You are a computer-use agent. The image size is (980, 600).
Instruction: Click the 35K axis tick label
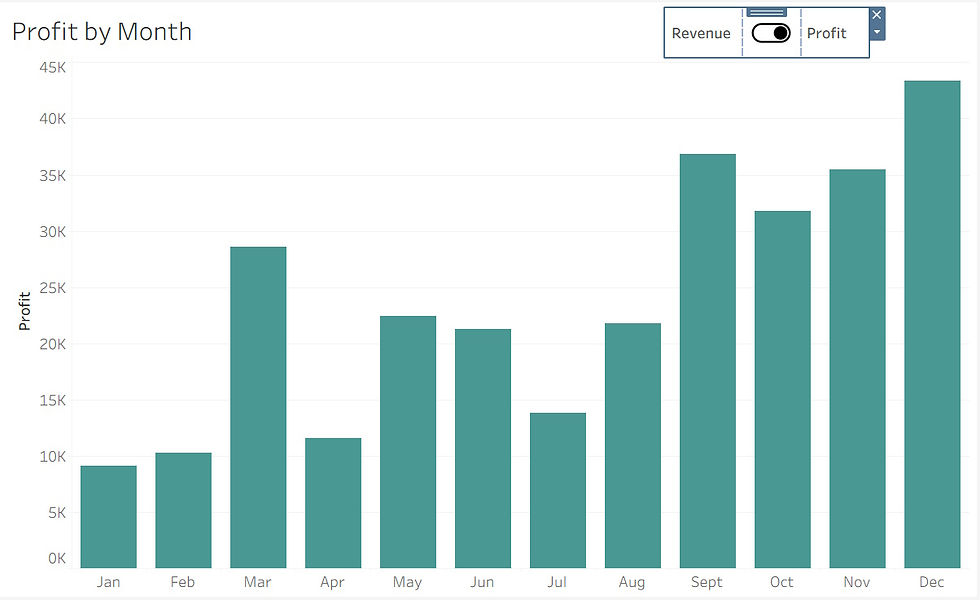pos(52,176)
